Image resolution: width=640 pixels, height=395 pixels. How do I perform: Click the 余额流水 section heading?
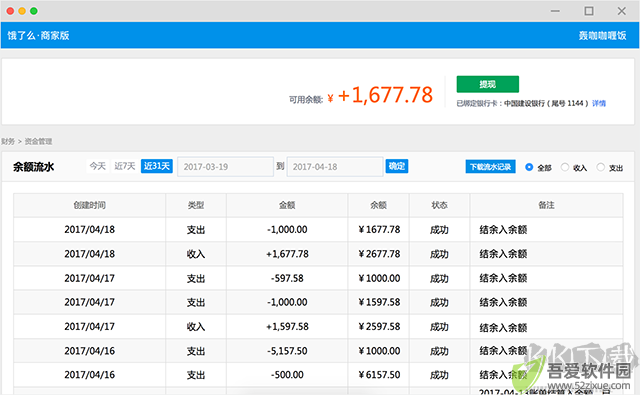pos(33,167)
